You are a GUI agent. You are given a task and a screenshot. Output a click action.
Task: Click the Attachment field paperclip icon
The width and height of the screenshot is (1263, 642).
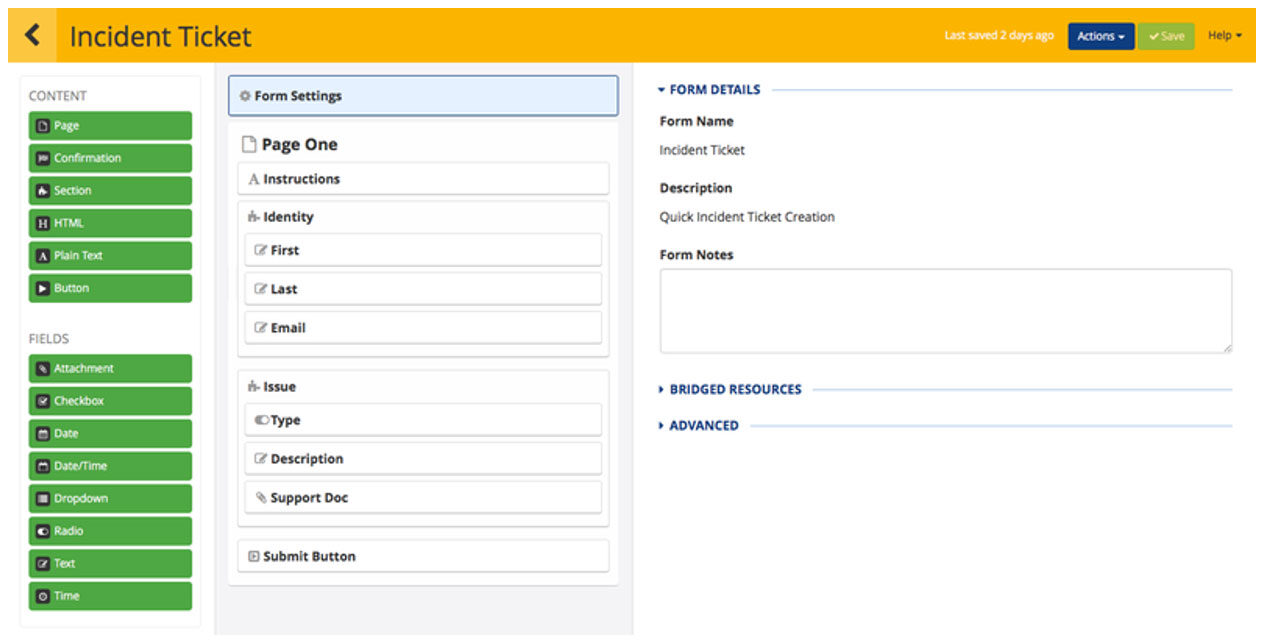click(x=42, y=369)
